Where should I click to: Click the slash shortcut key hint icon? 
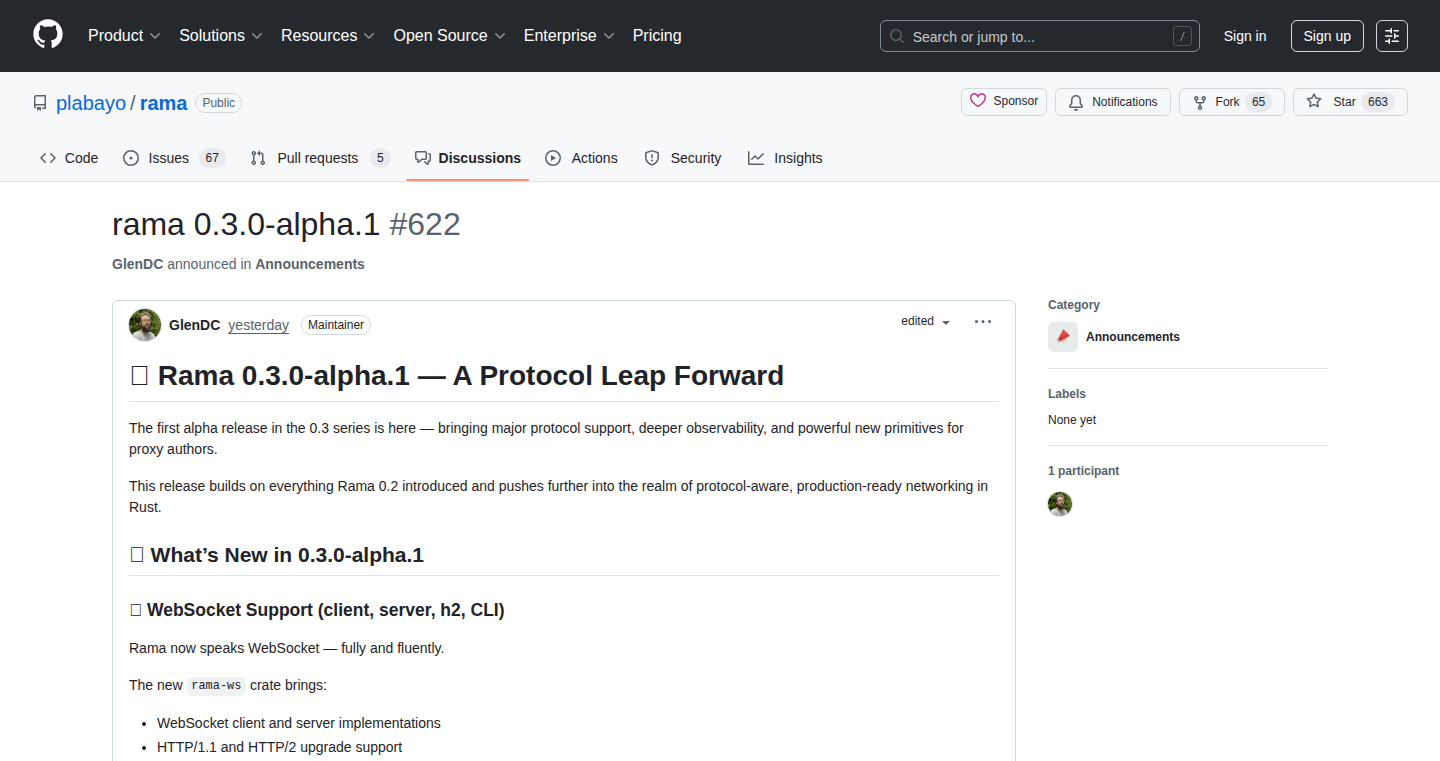1182,36
